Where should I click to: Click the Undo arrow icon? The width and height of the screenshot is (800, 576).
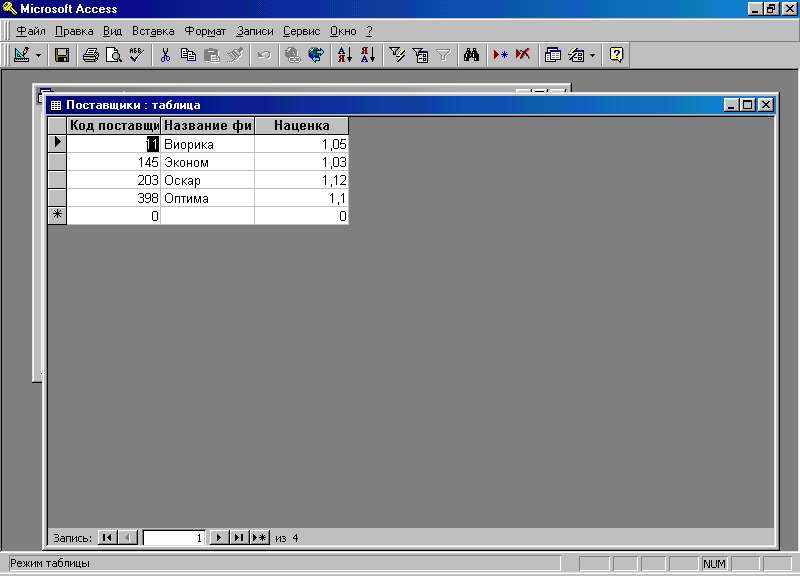(264, 55)
